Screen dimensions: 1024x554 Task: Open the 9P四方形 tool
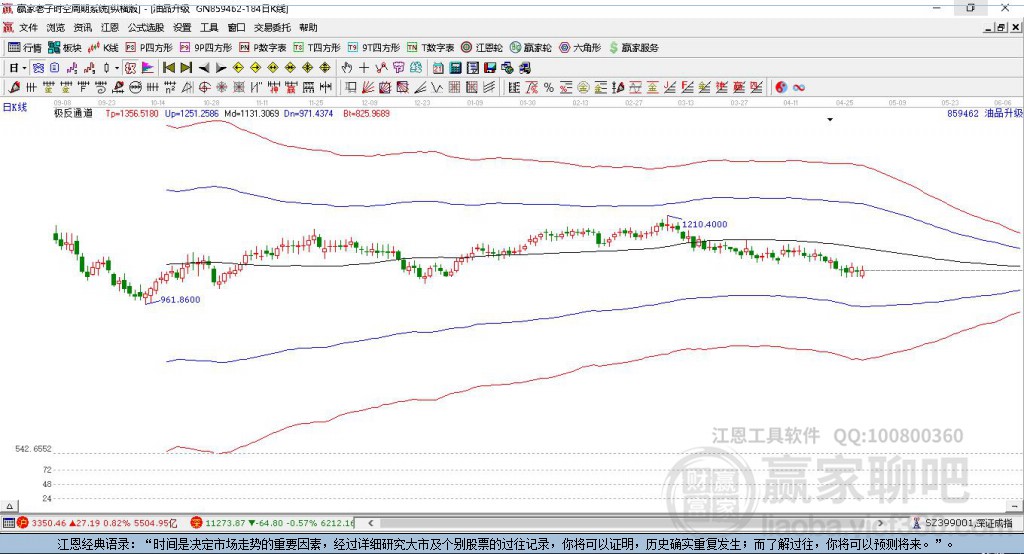(x=206, y=48)
